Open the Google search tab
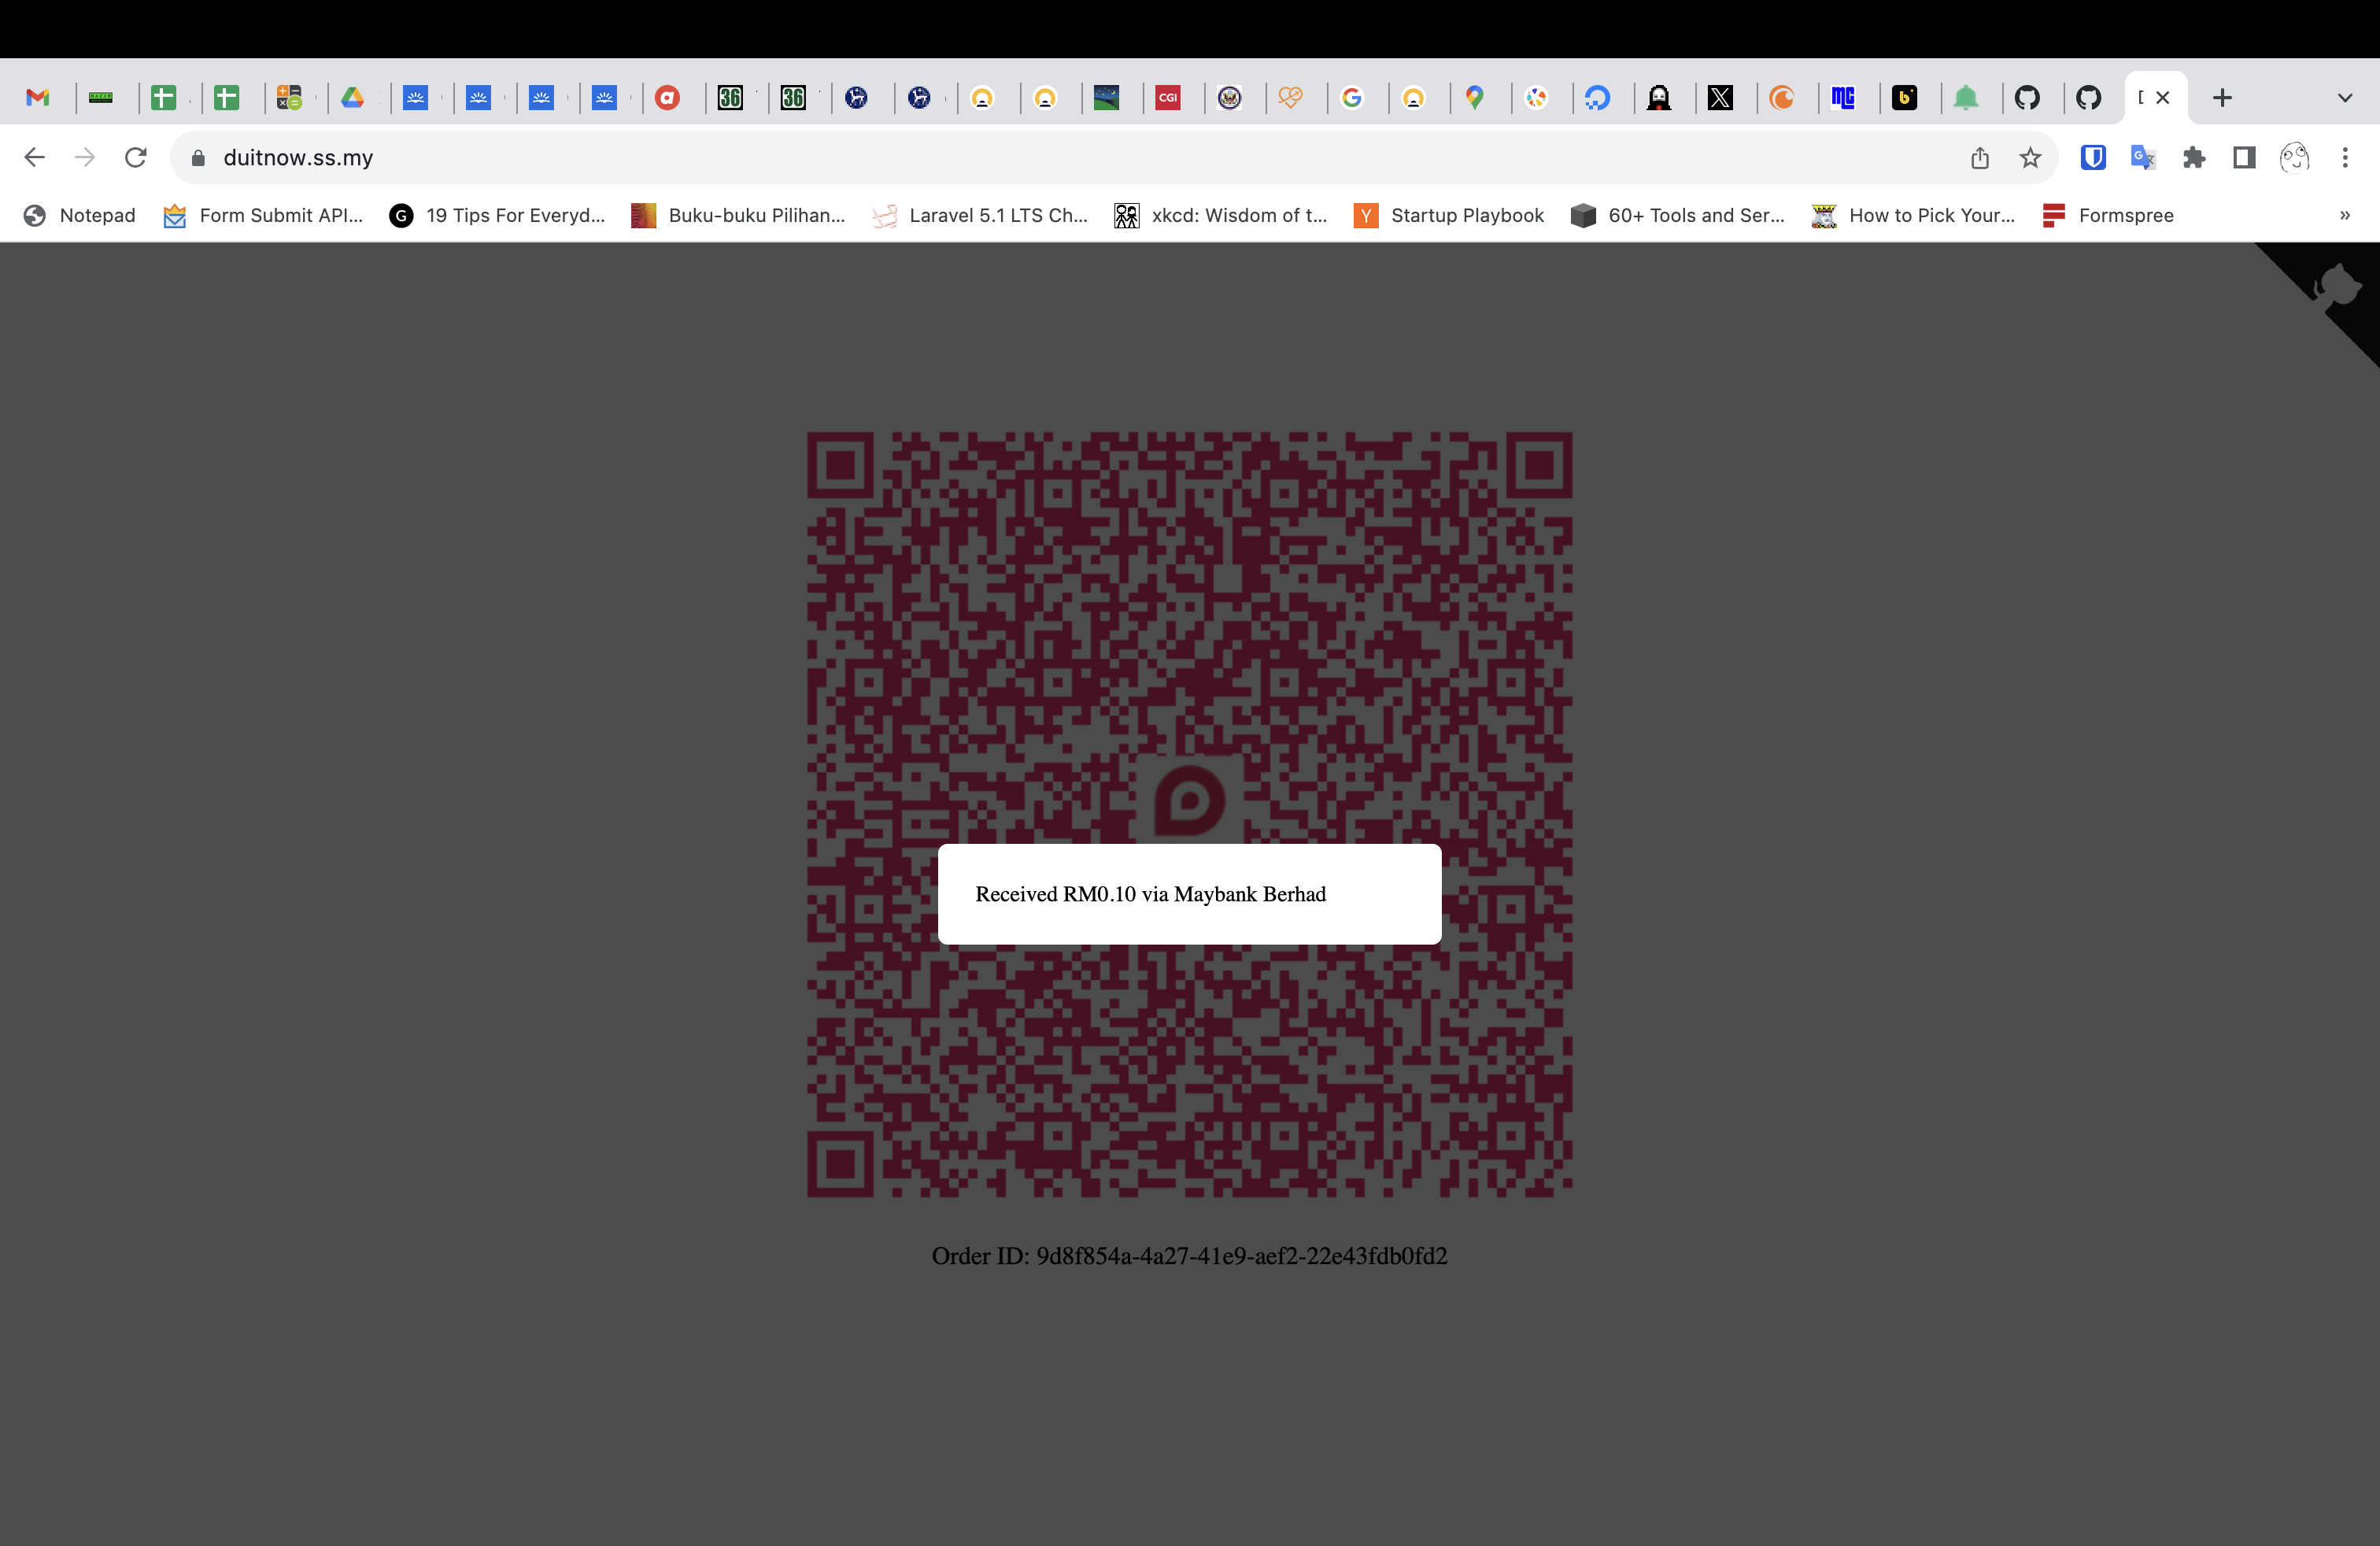The image size is (2380, 1546). pyautogui.click(x=1352, y=98)
